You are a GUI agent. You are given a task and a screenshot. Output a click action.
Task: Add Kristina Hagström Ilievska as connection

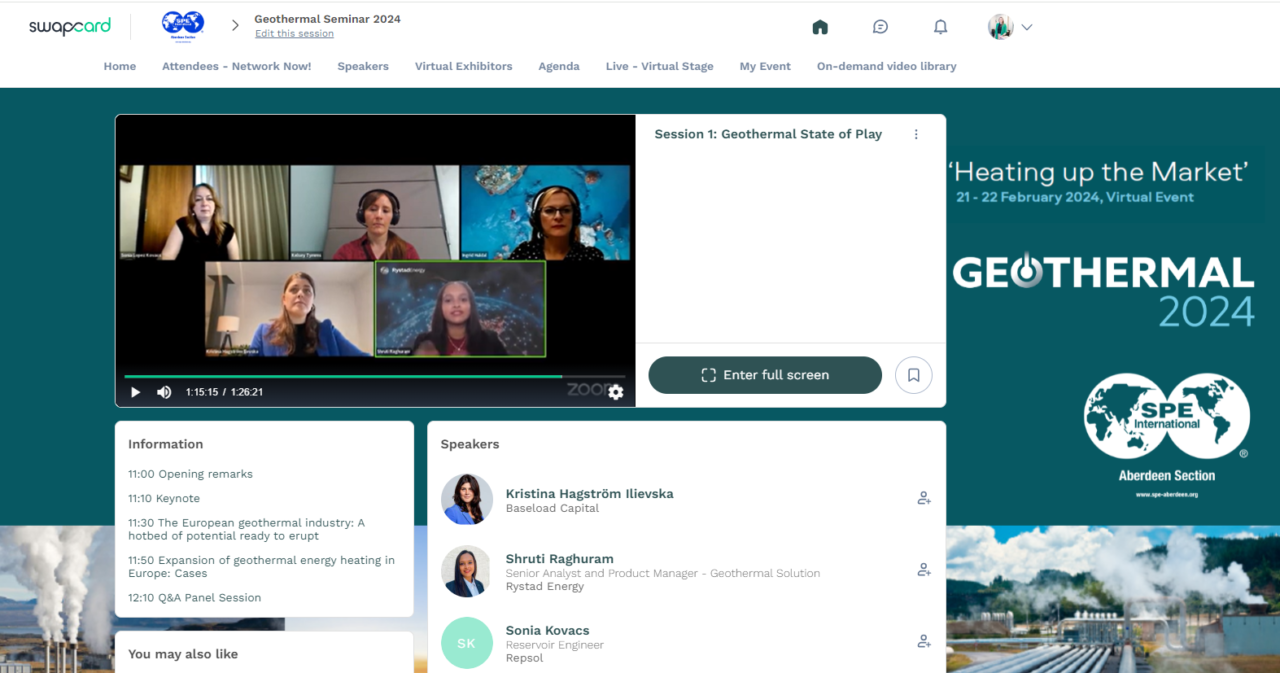click(924, 498)
